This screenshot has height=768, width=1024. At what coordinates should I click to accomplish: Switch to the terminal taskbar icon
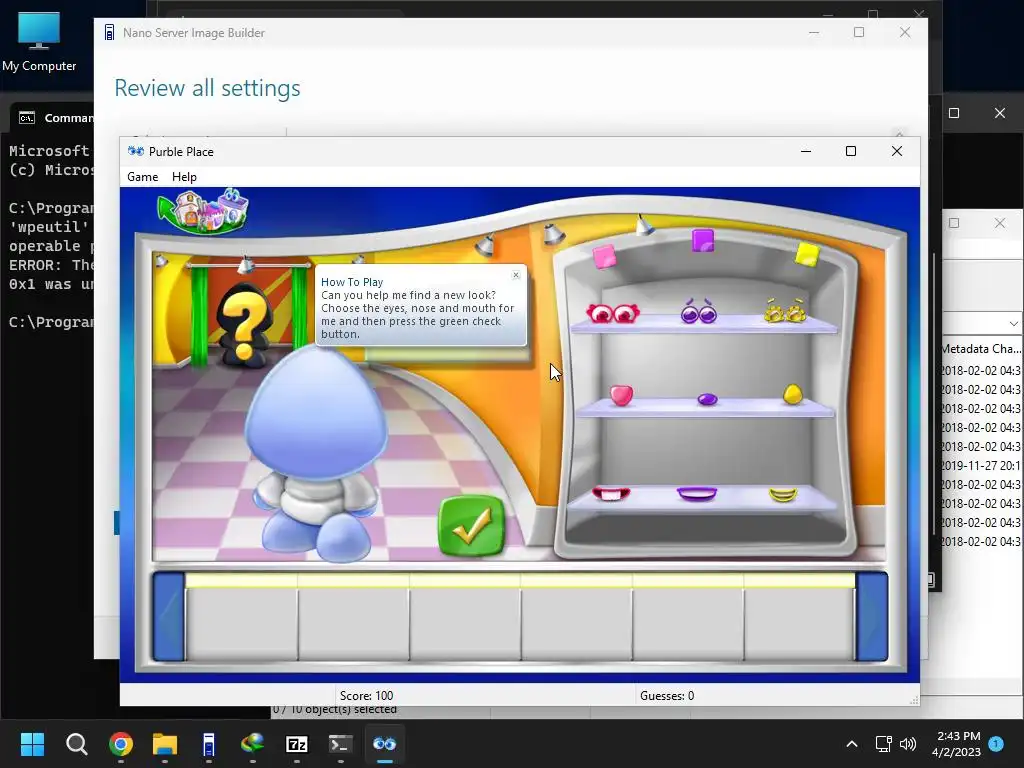point(340,744)
